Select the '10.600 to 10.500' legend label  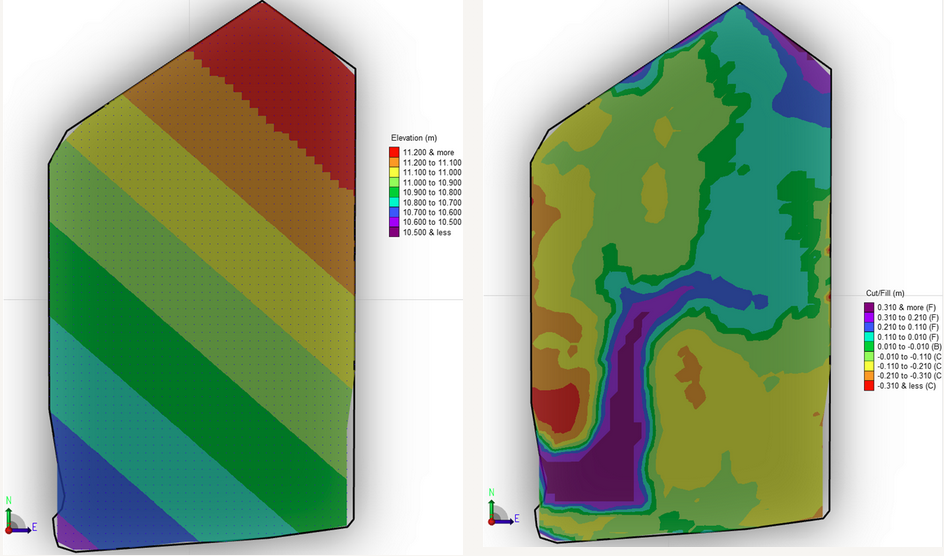tap(432, 222)
